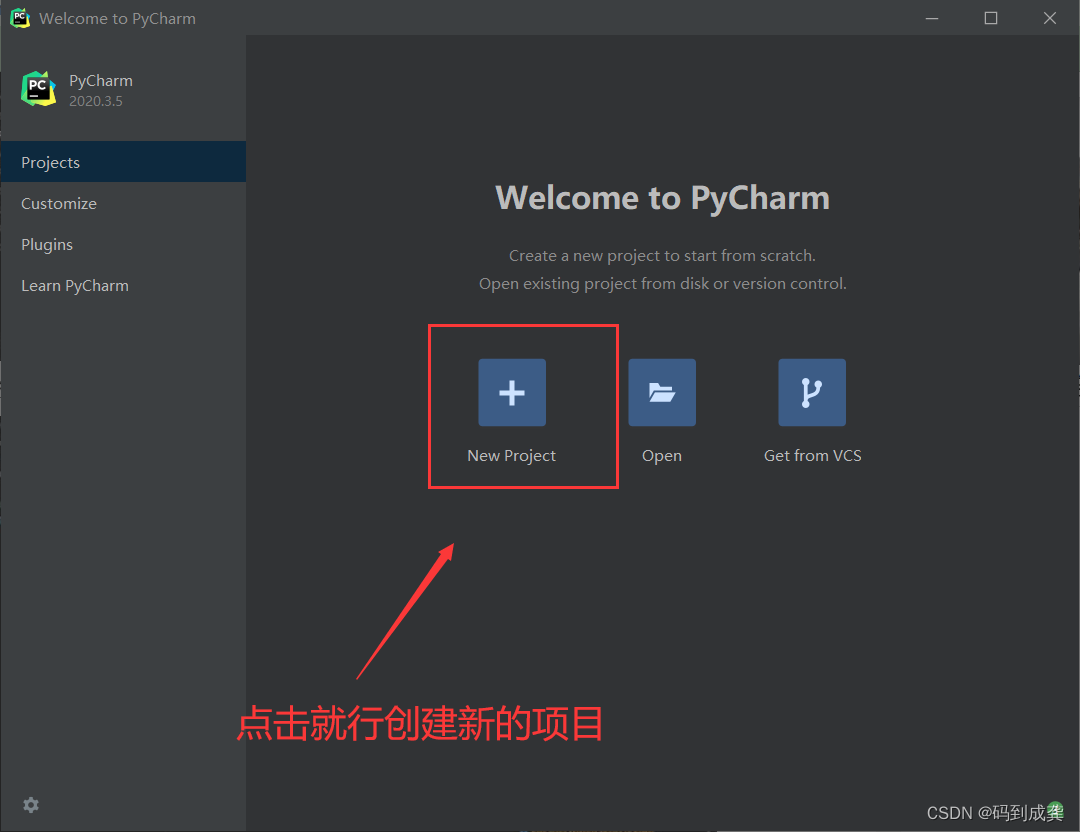Click the PyCharm icon in the title bar

tap(19, 17)
